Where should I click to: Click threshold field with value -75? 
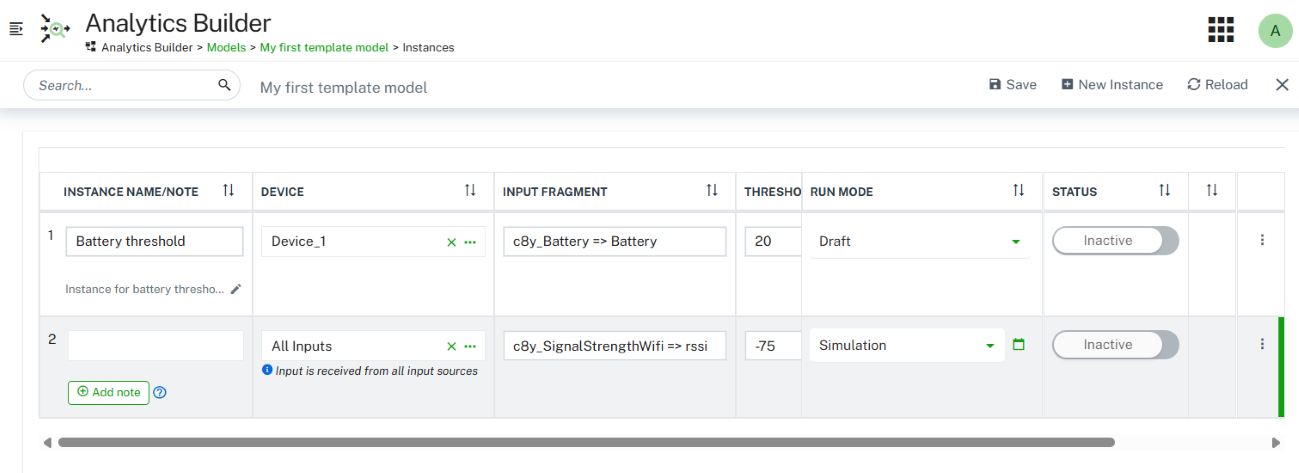tap(773, 346)
